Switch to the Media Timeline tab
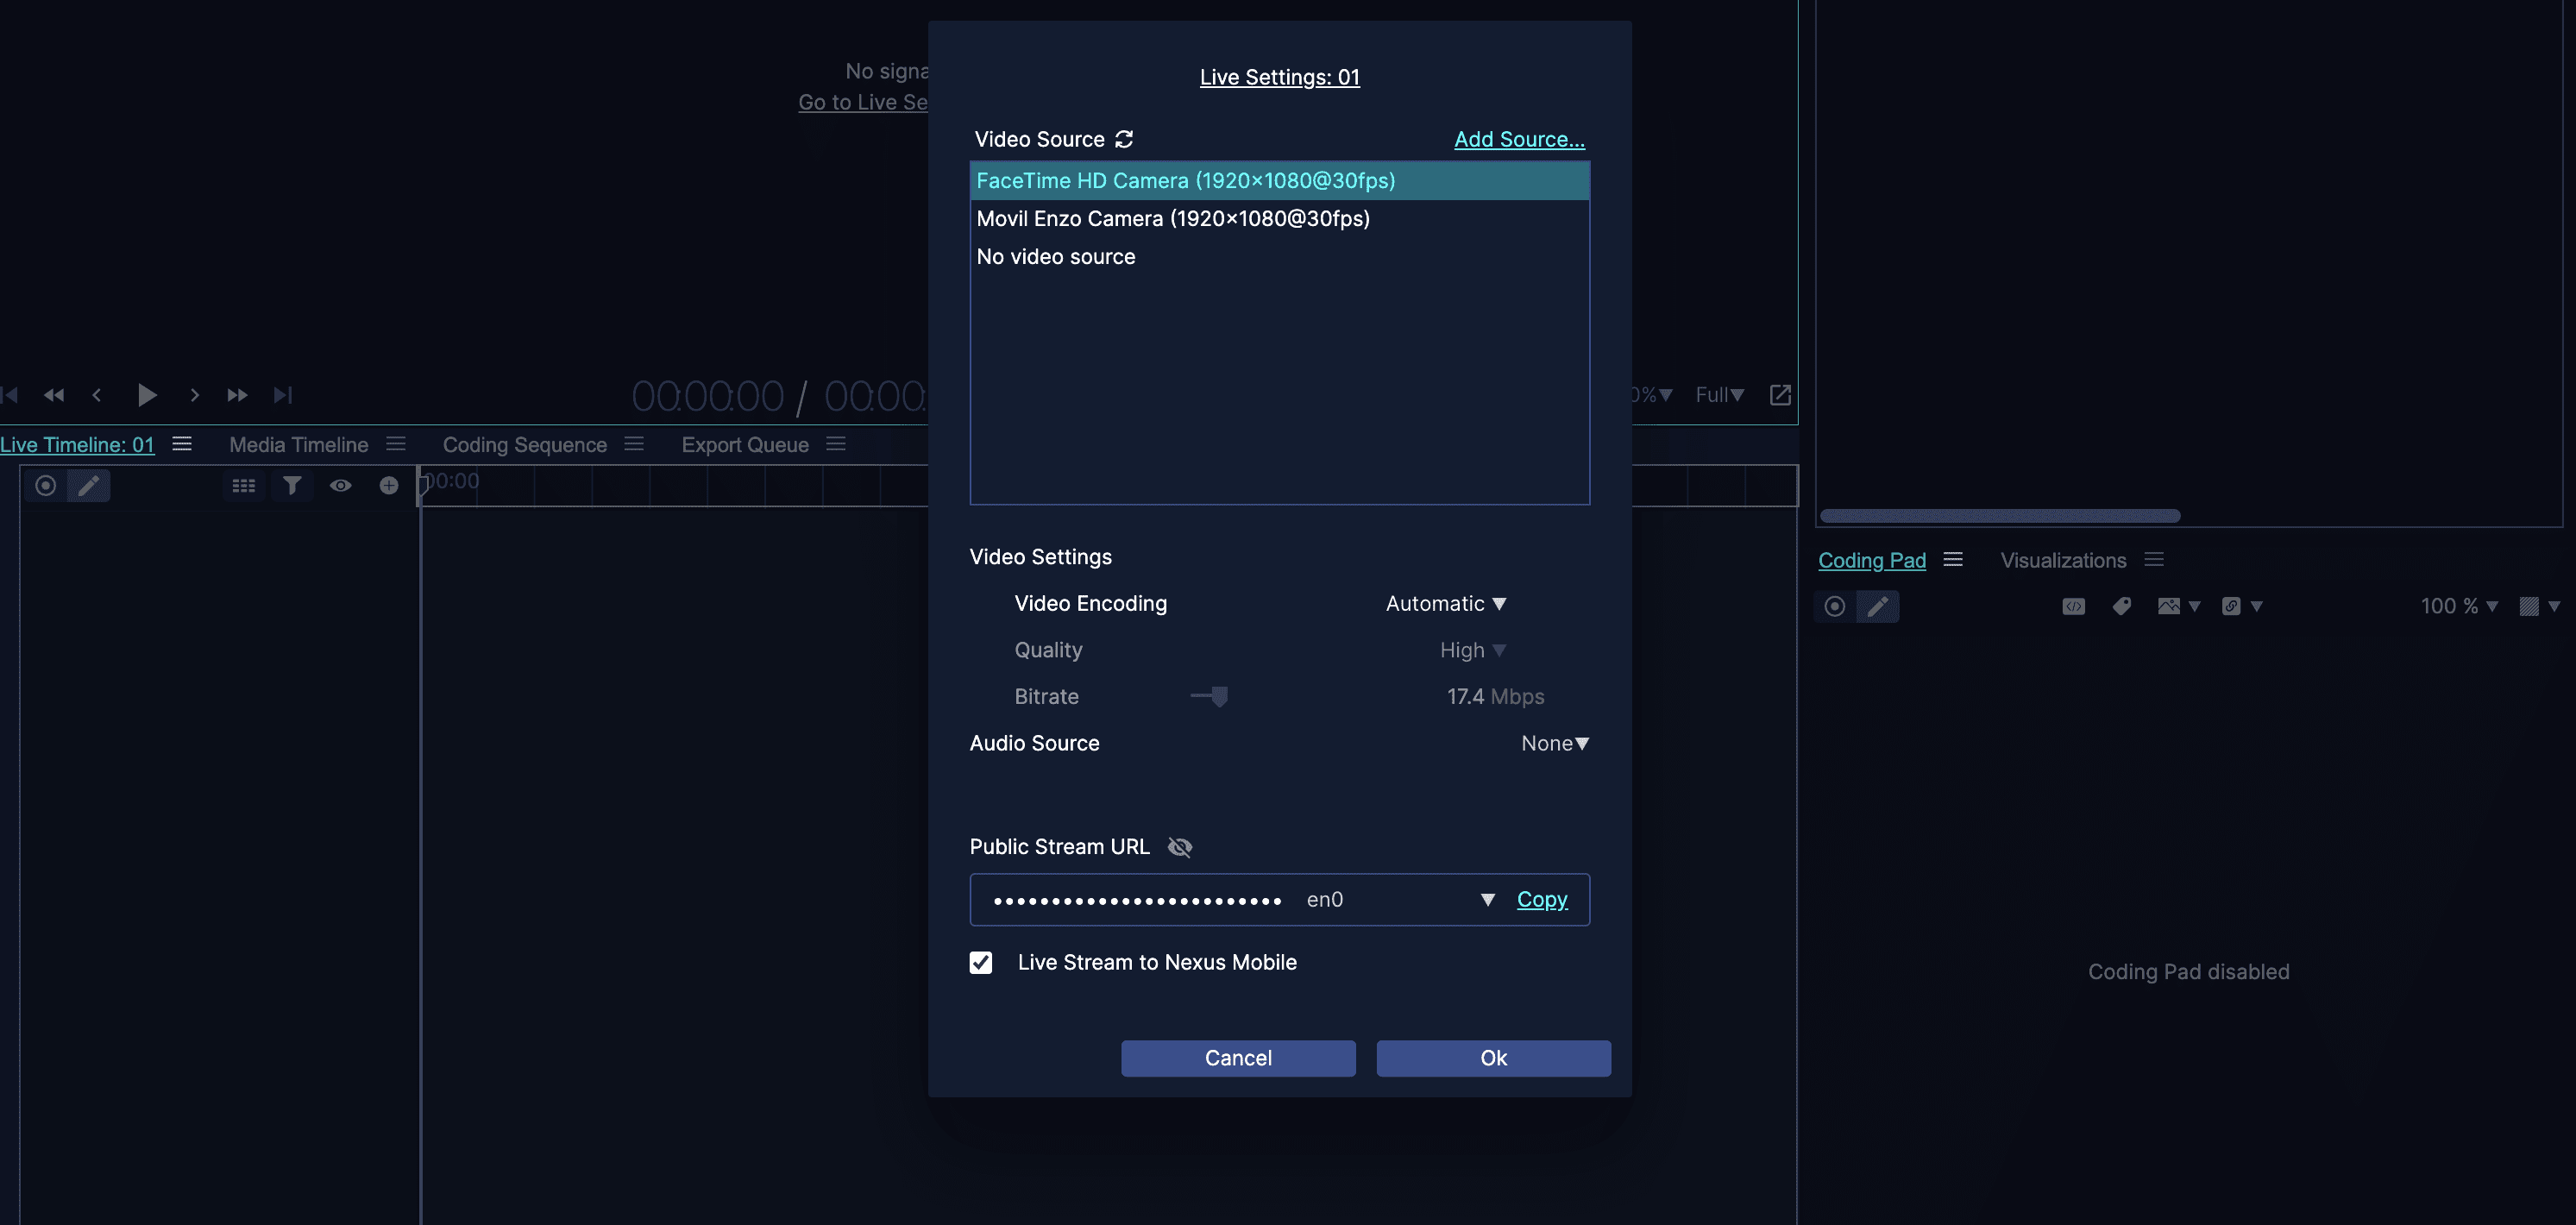The width and height of the screenshot is (2576, 1225). tap(298, 445)
